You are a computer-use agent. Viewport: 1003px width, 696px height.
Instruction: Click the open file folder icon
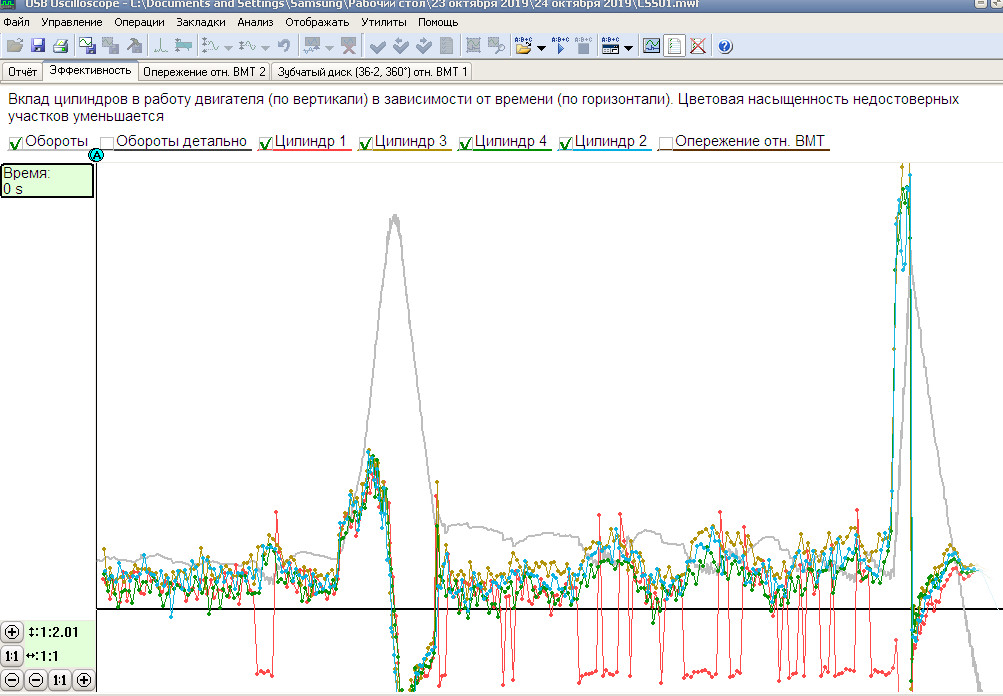click(14, 46)
